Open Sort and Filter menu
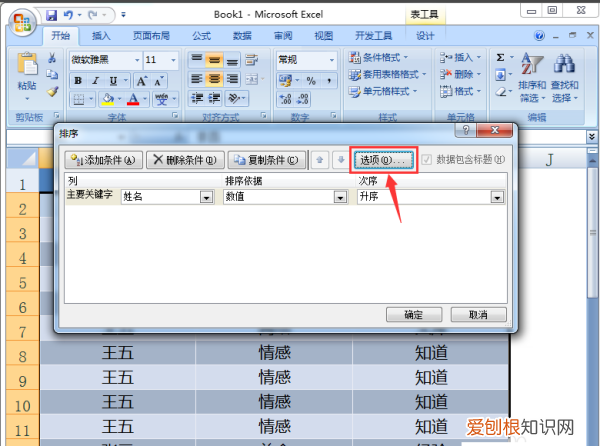The image size is (600, 446). (x=532, y=78)
